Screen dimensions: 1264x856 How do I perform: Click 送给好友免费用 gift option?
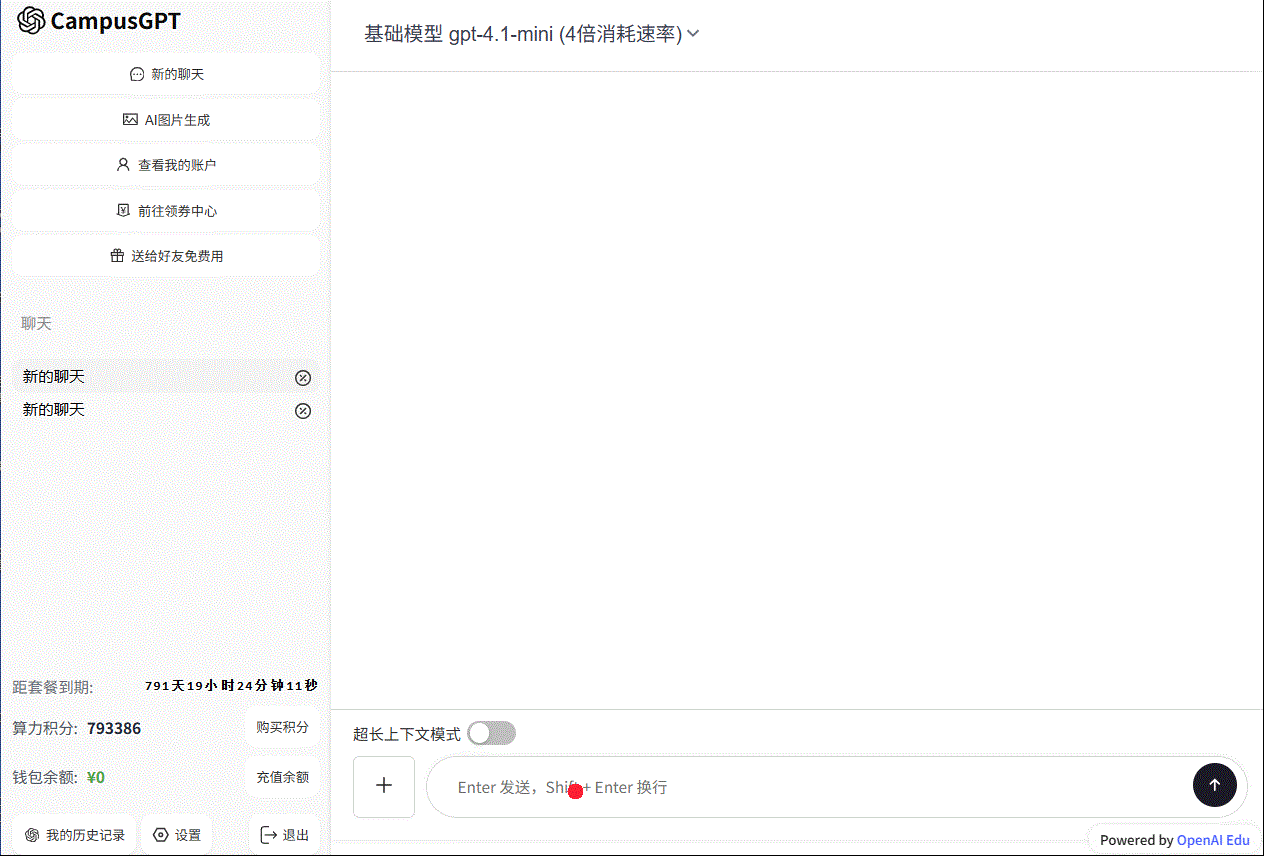[x=166, y=256]
